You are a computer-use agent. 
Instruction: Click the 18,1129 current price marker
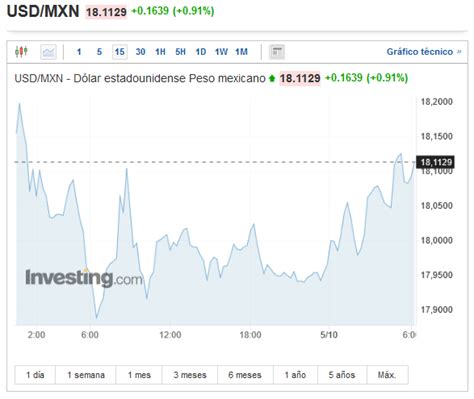[435, 162]
